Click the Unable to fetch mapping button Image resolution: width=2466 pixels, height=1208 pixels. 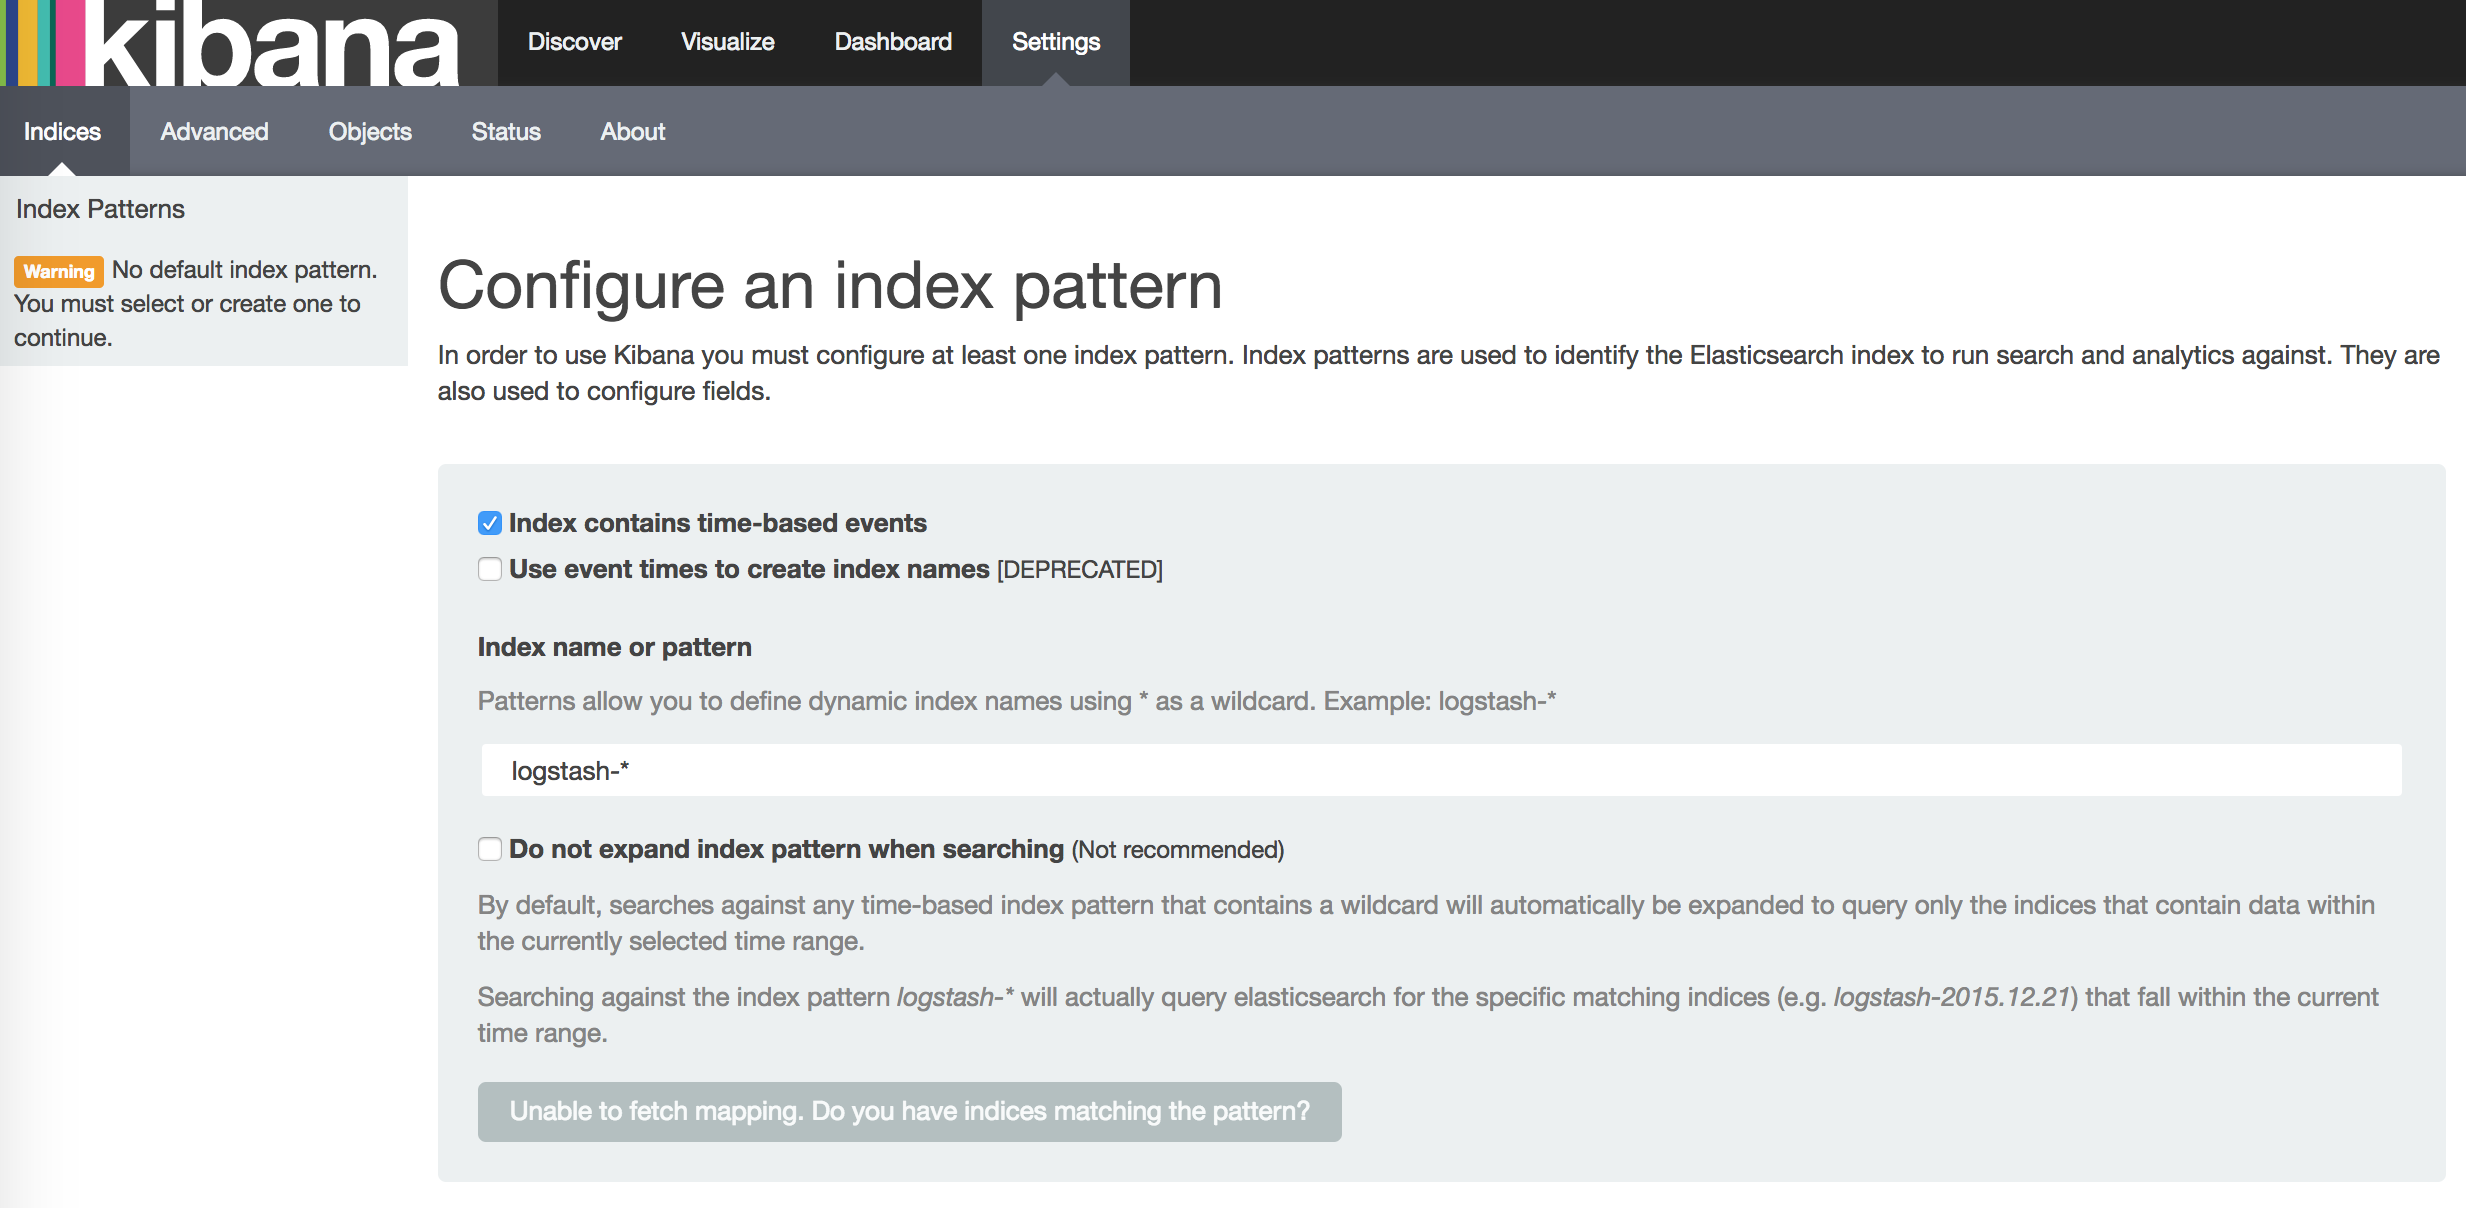[908, 1111]
